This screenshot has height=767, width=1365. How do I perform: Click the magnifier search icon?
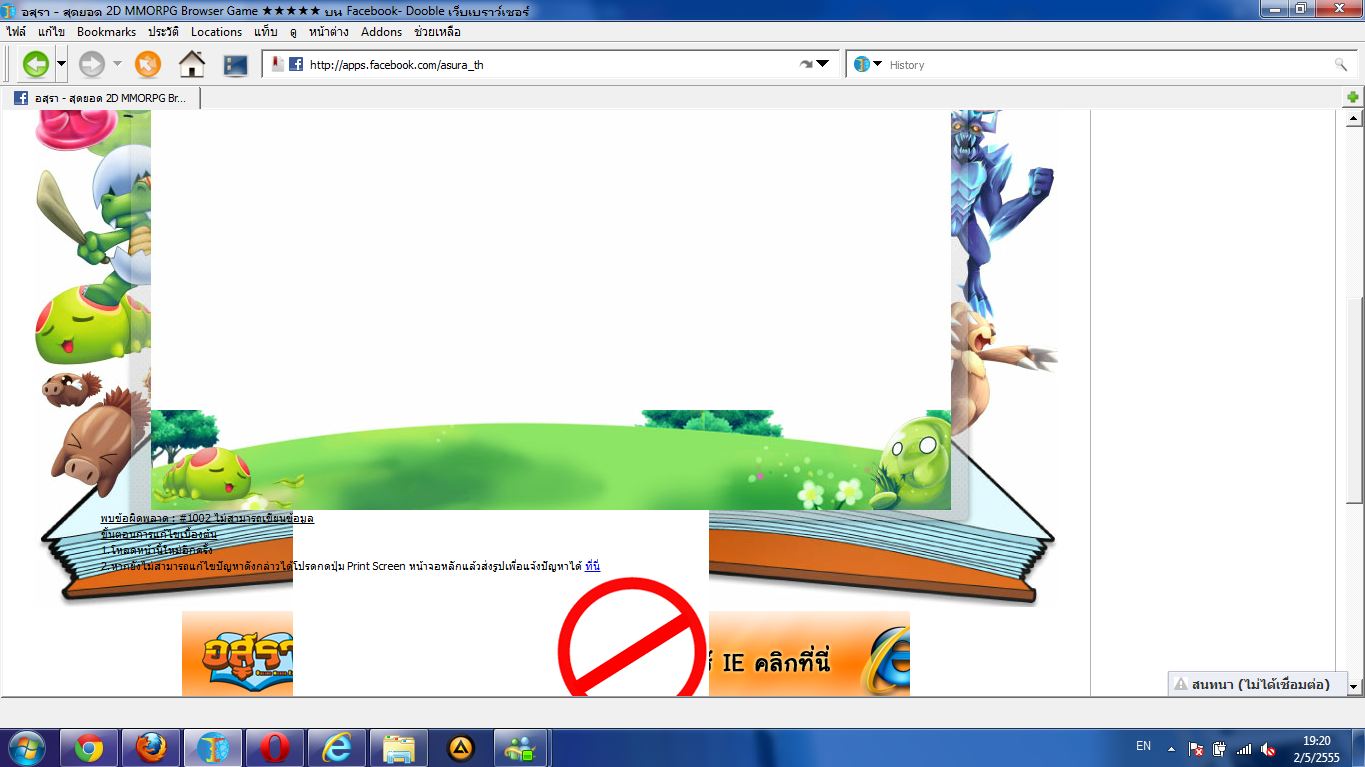pos(1341,64)
